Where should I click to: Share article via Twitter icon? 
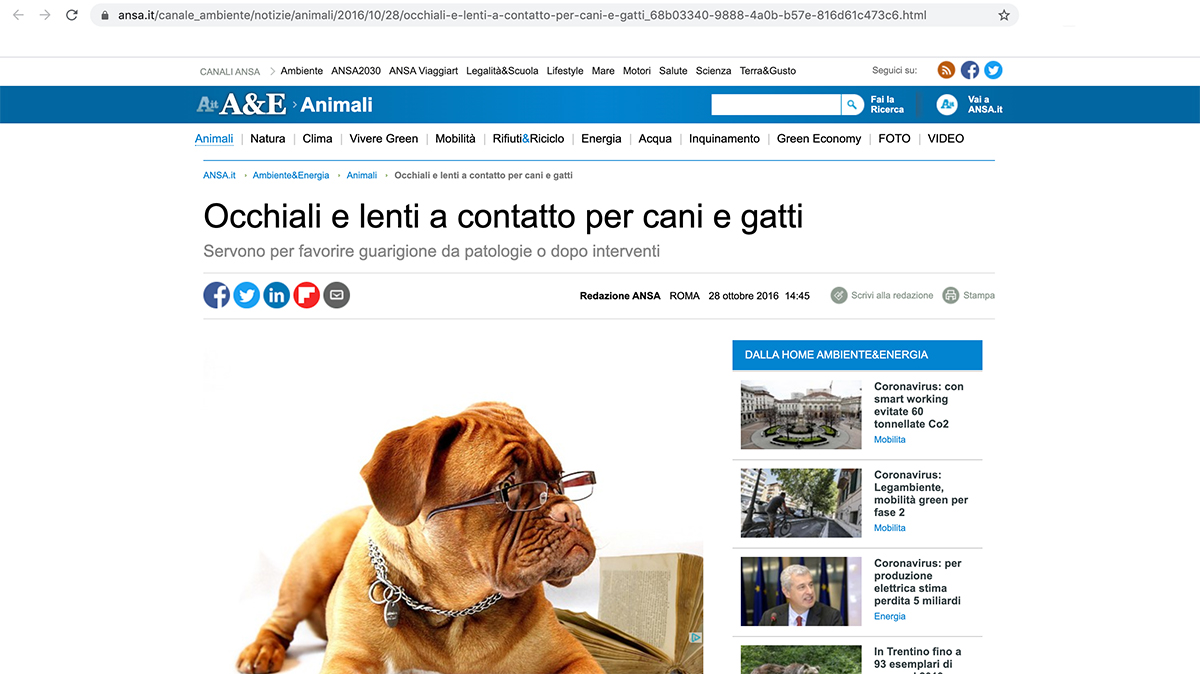click(x=246, y=295)
